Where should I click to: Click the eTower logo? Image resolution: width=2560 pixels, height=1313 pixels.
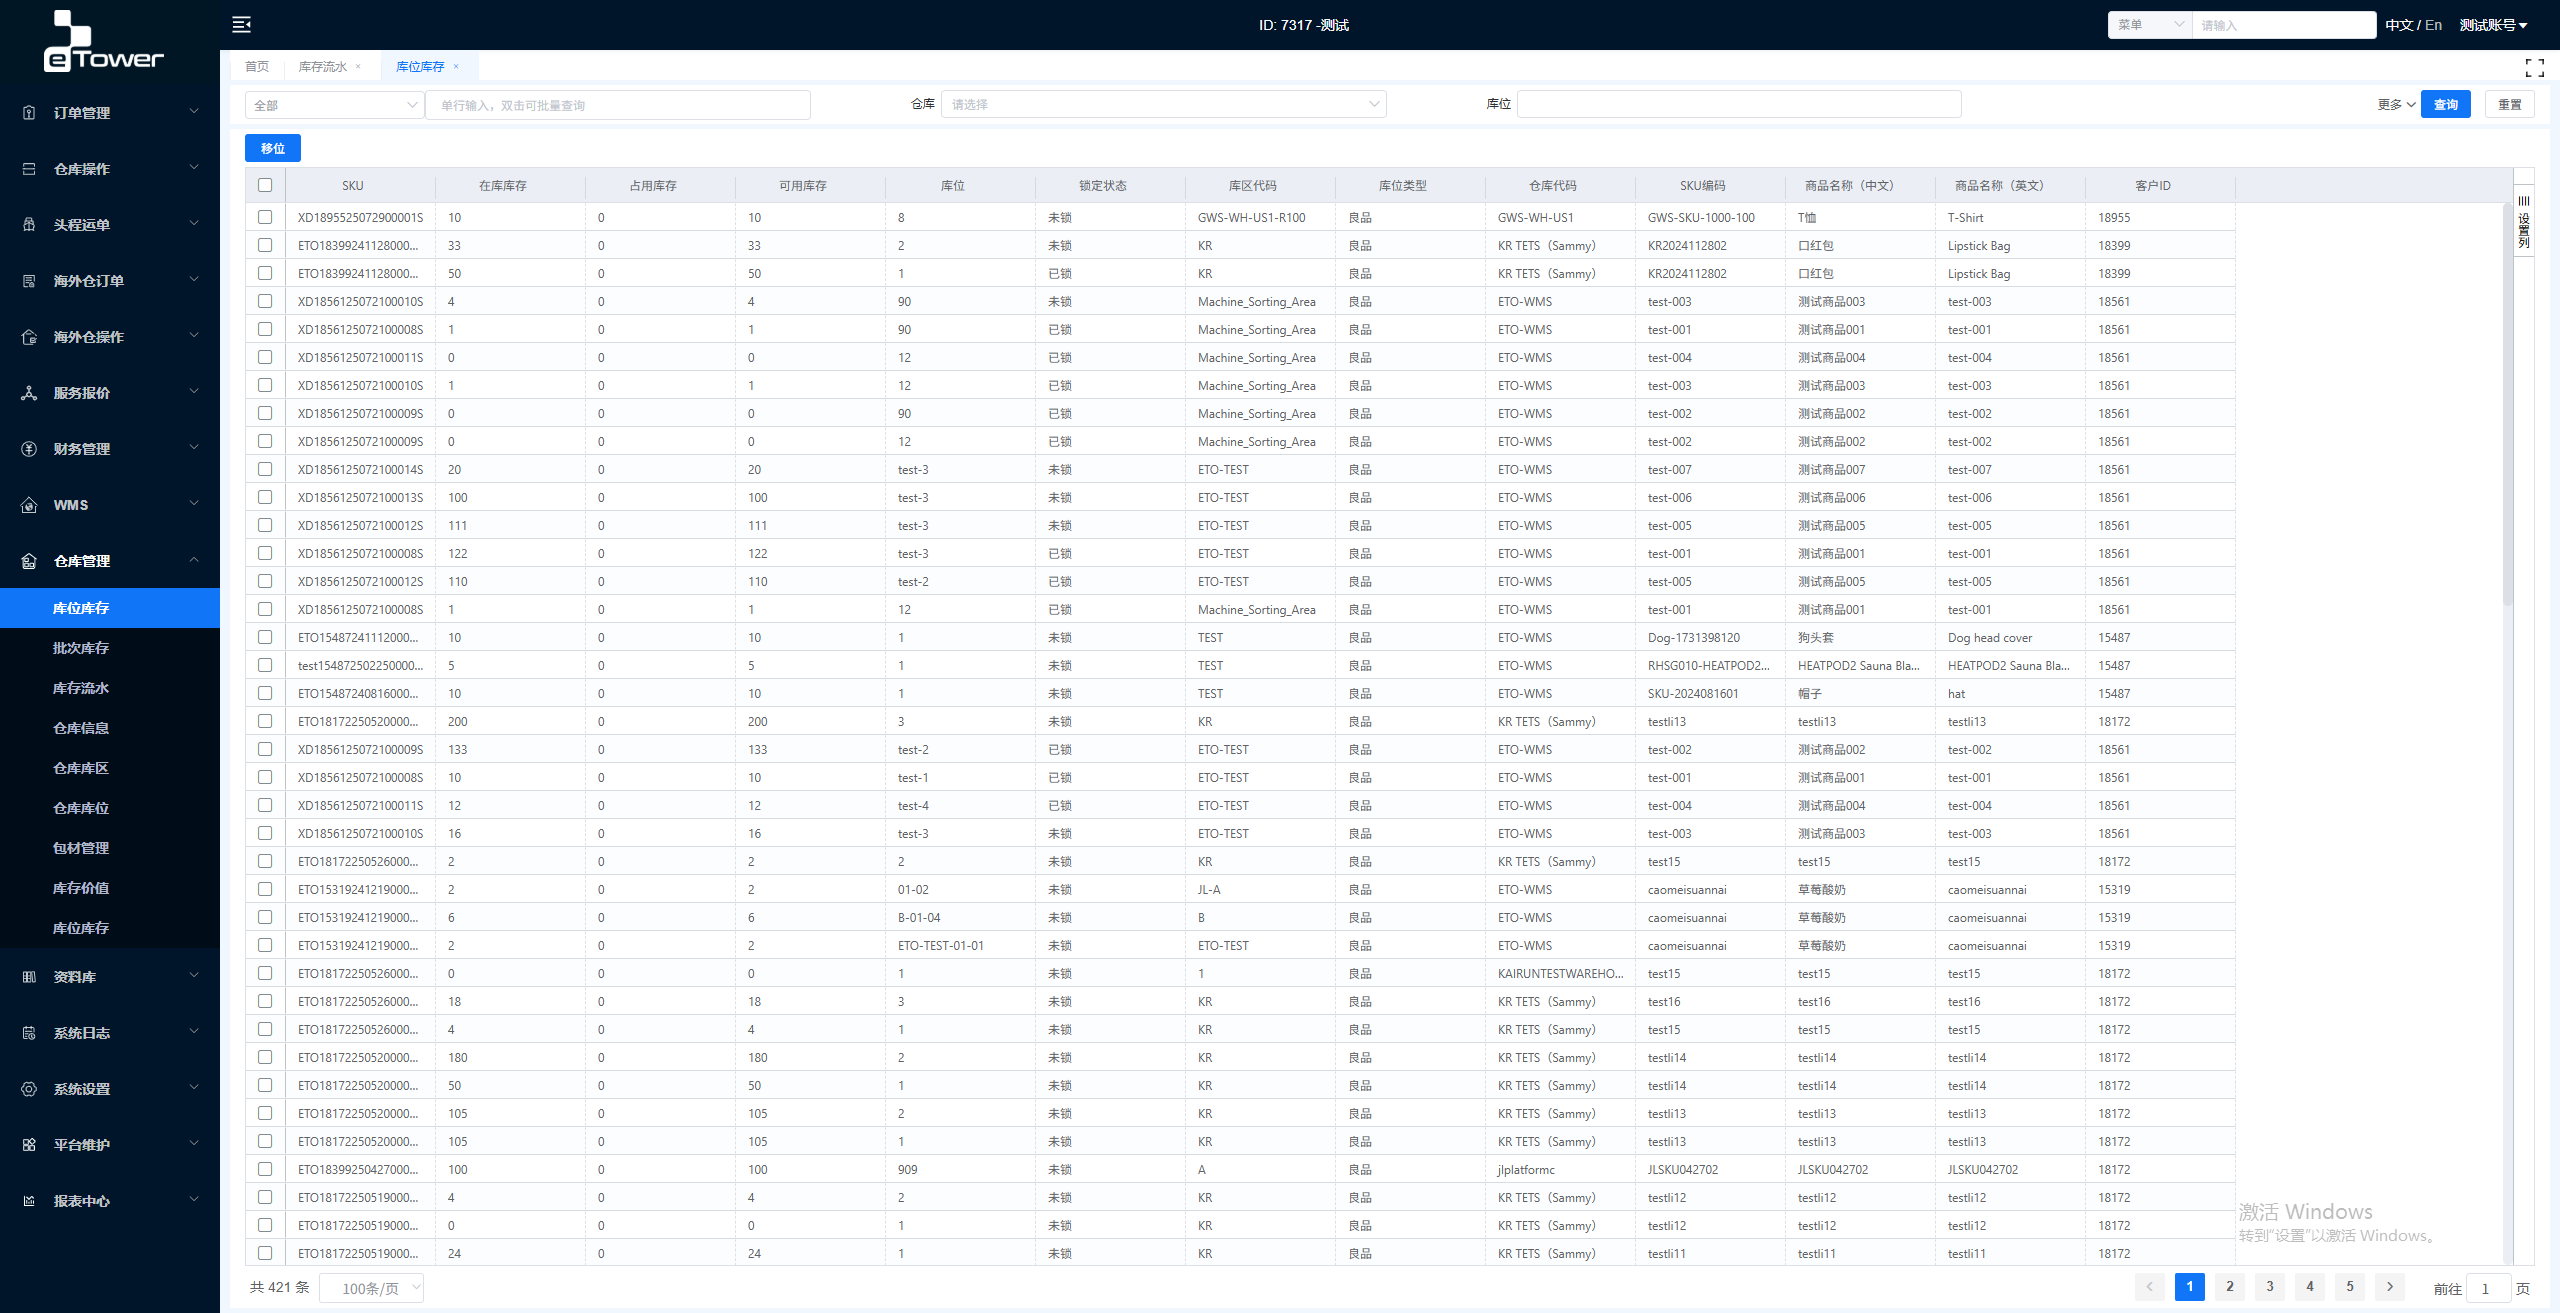pos(102,42)
